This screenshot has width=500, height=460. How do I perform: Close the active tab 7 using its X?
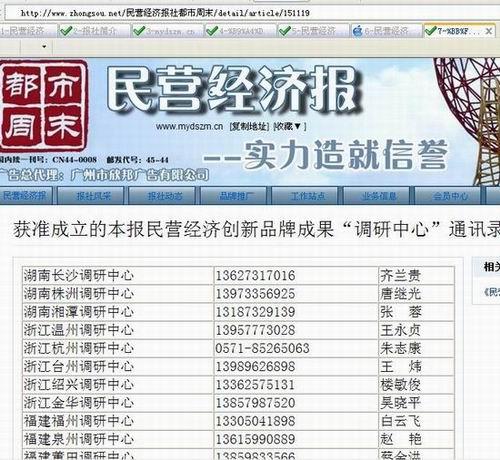[489, 31]
